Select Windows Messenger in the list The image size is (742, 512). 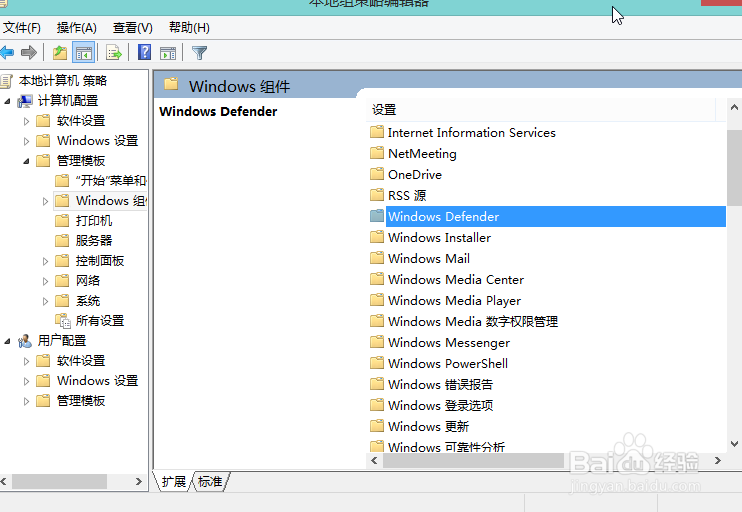tap(449, 342)
